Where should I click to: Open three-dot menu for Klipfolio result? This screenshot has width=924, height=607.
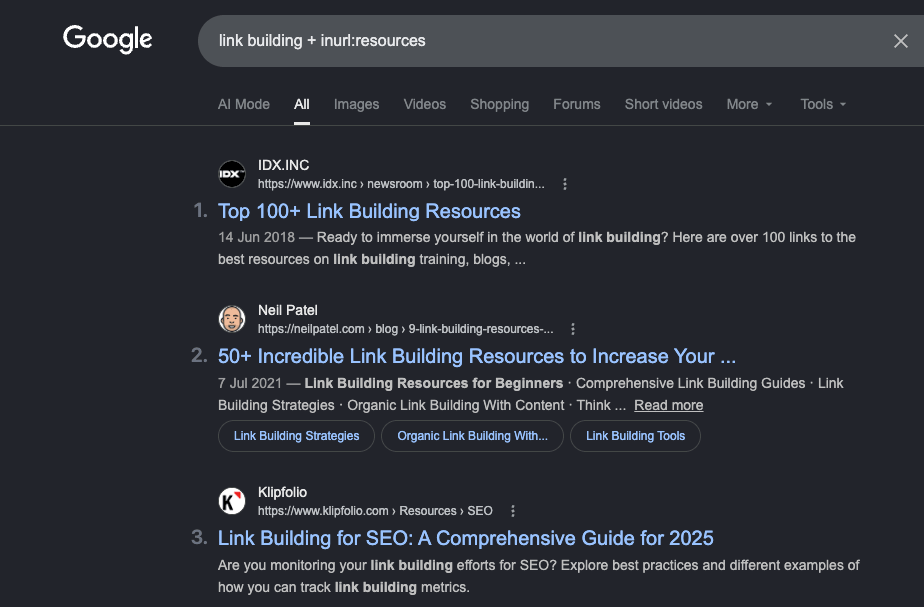[x=513, y=511]
